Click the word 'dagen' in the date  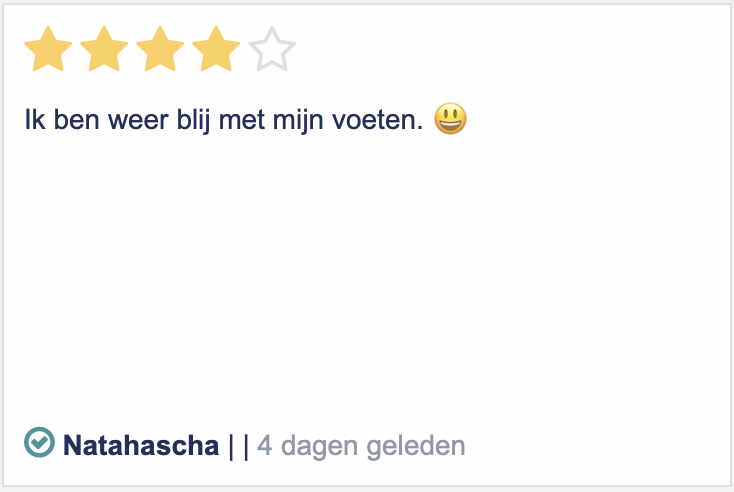point(316,445)
